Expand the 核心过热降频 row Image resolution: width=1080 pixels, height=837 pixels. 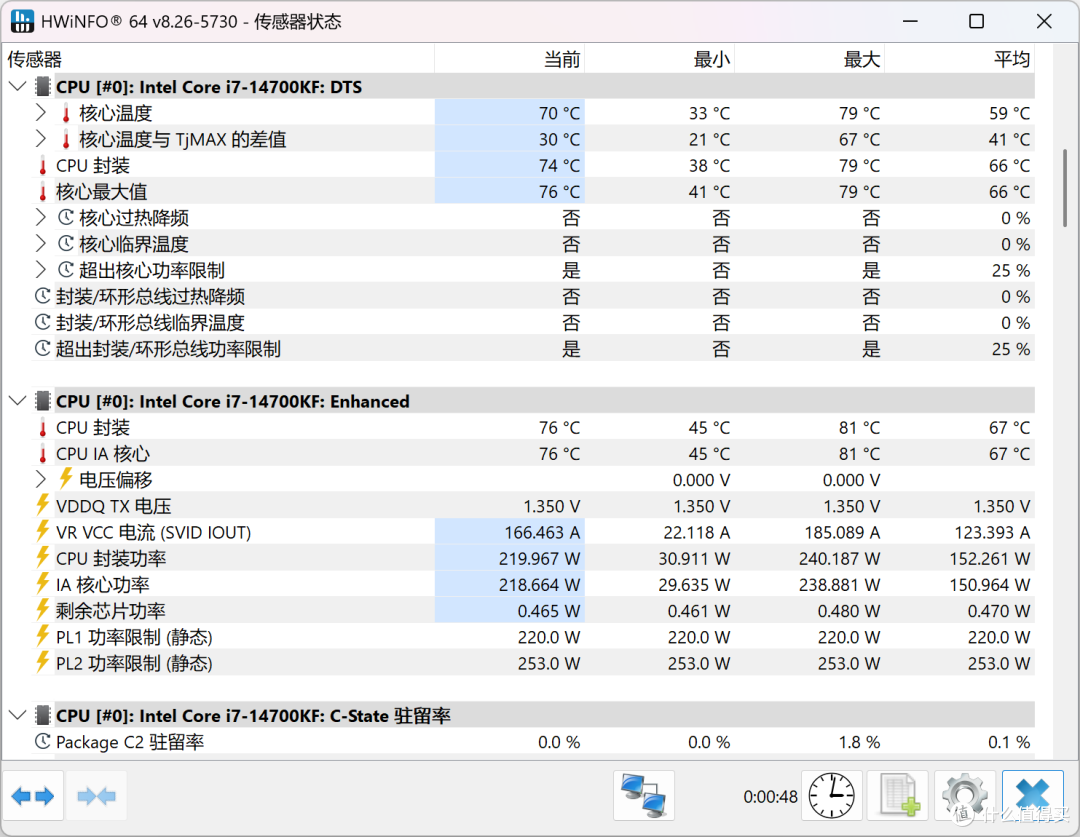pyautogui.click(x=41, y=218)
